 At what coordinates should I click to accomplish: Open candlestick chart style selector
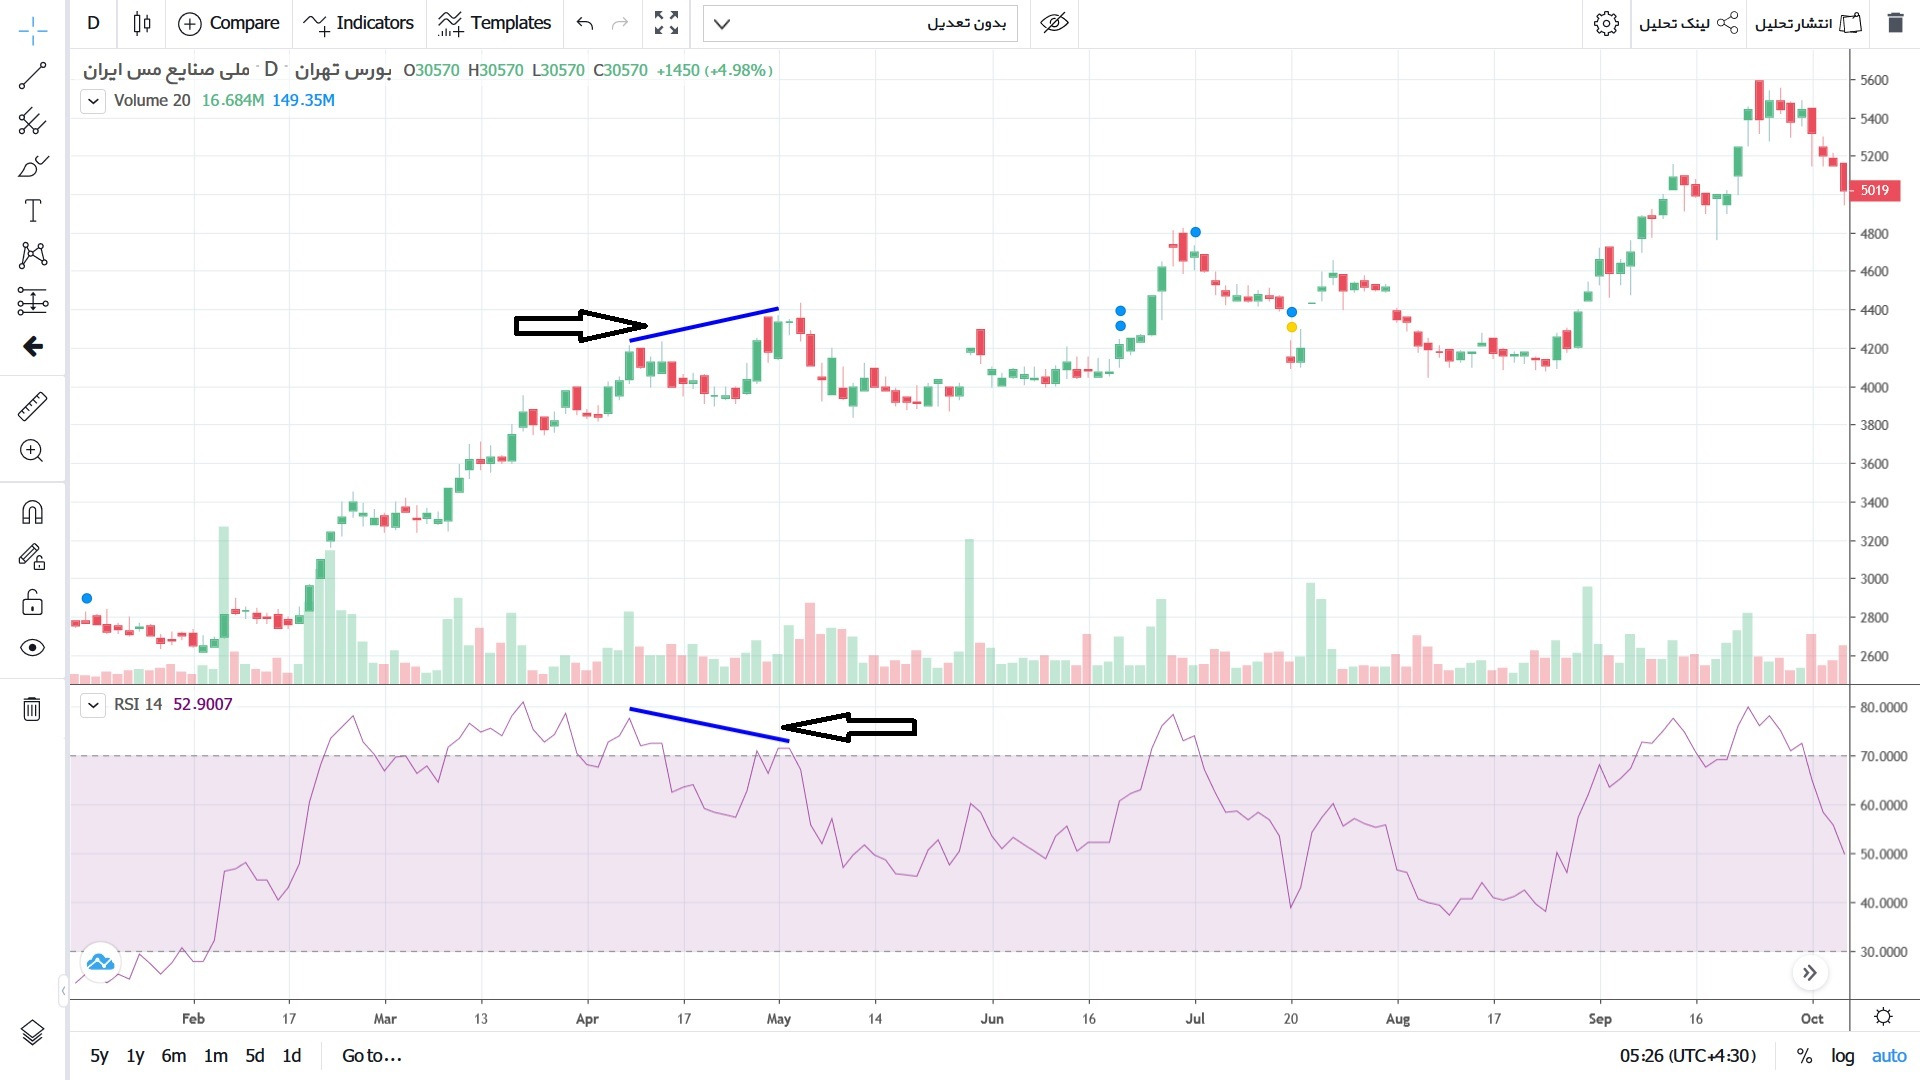tap(142, 23)
